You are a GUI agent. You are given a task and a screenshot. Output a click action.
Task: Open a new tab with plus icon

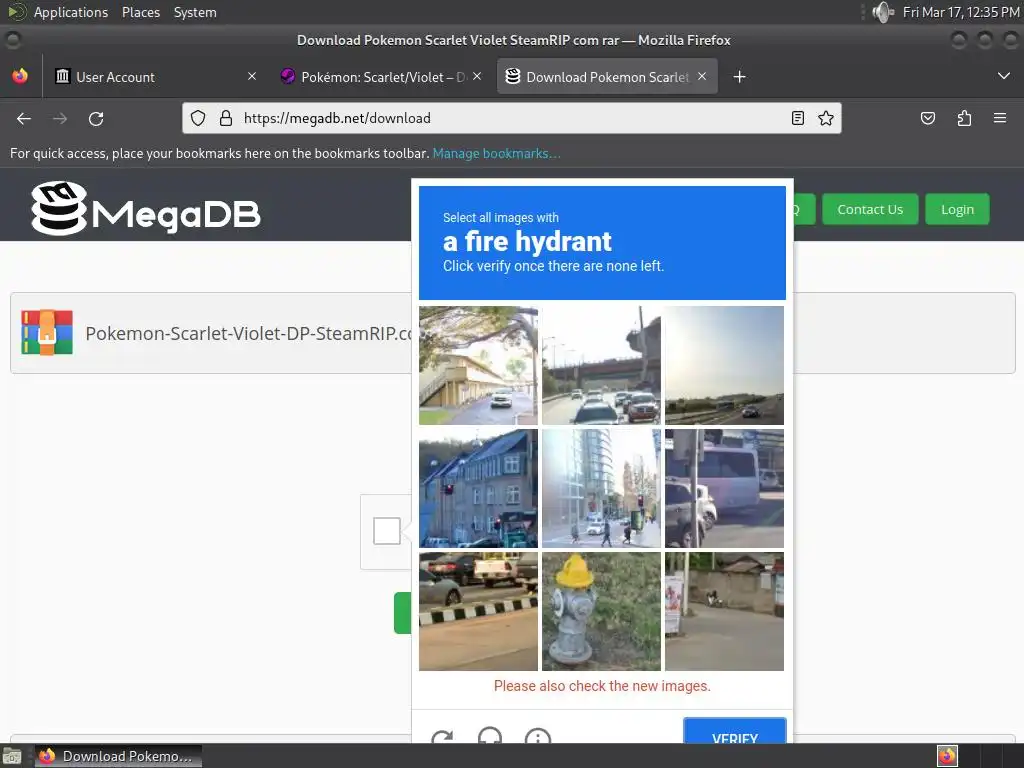739,77
